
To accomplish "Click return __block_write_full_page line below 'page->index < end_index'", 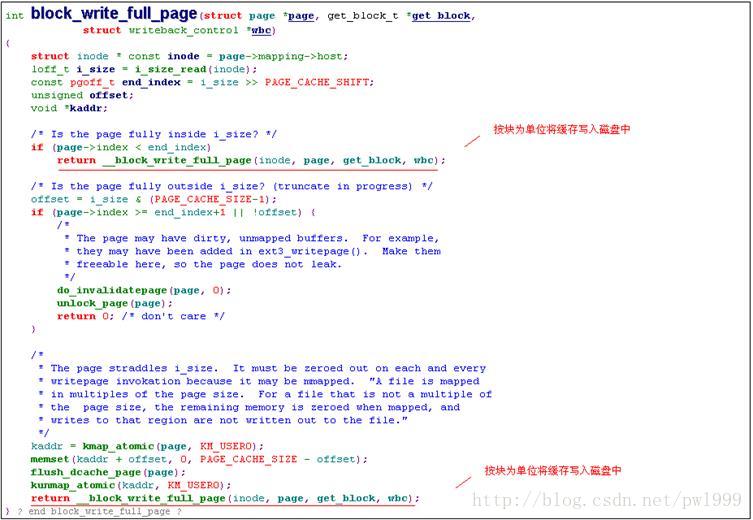I will [251, 160].
